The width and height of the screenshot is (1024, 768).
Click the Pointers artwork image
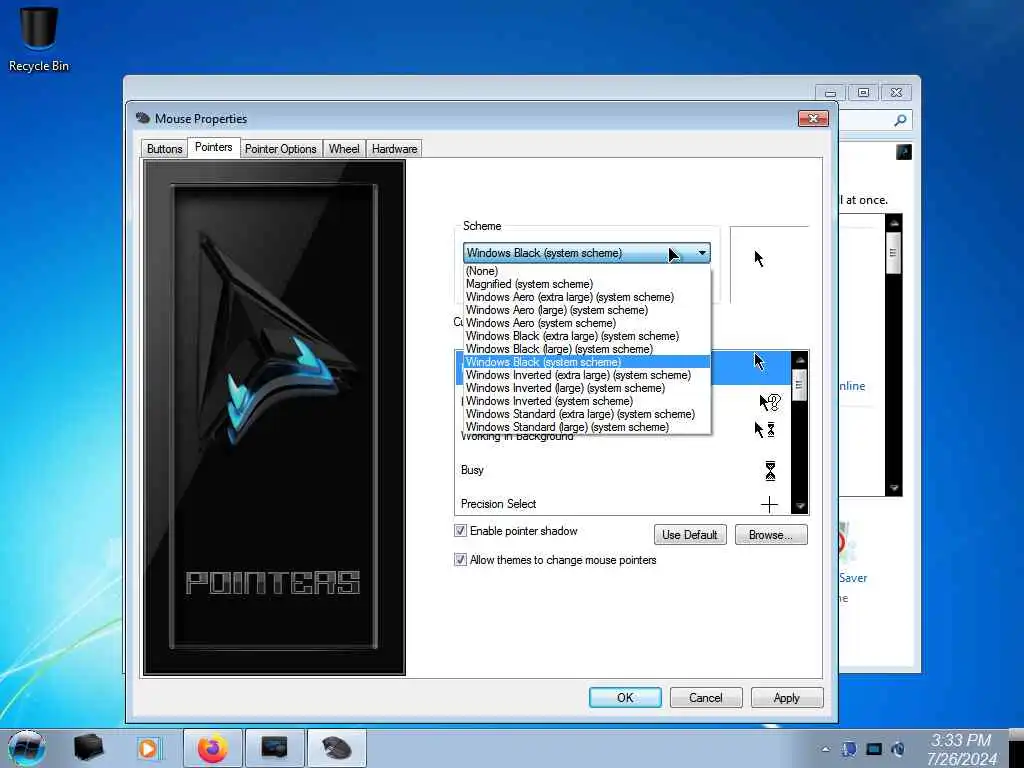click(x=274, y=418)
